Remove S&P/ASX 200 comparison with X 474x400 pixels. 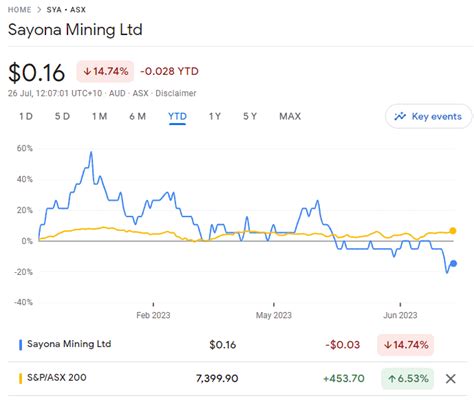pos(451,379)
